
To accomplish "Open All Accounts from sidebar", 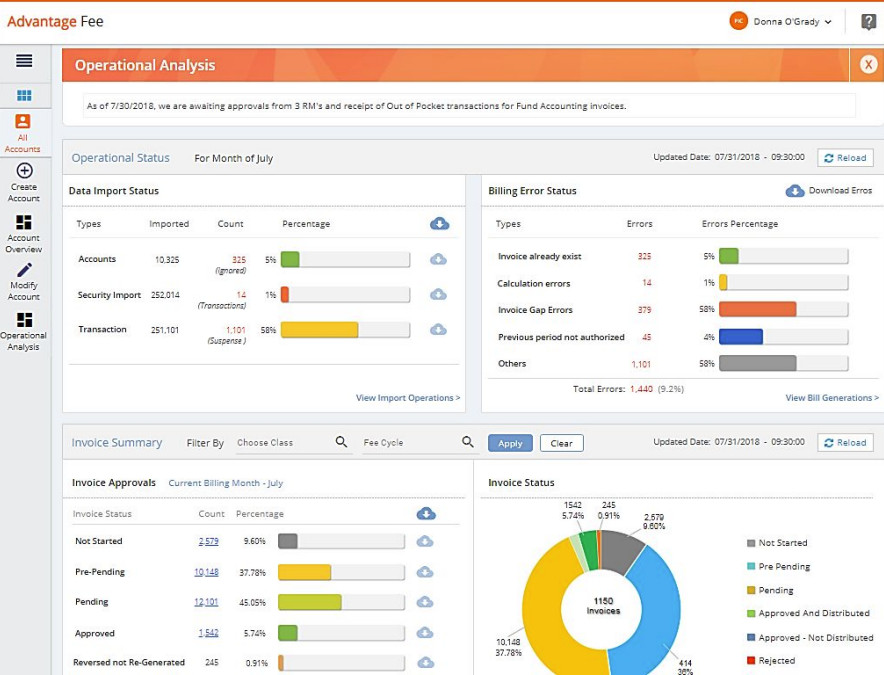I will pyautogui.click(x=23, y=133).
